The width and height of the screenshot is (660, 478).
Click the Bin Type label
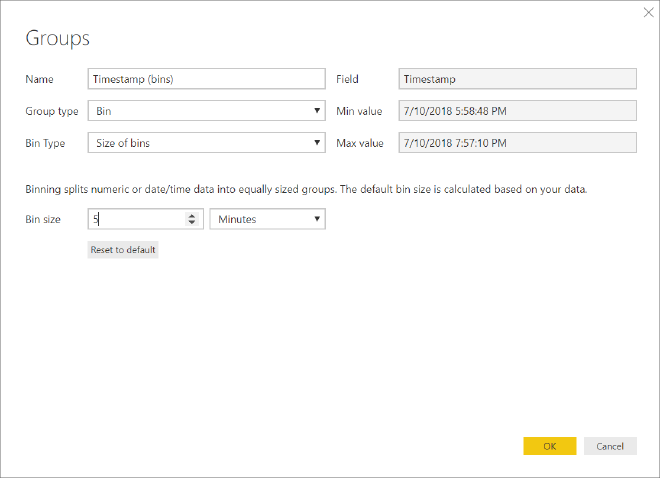pyautogui.click(x=45, y=143)
